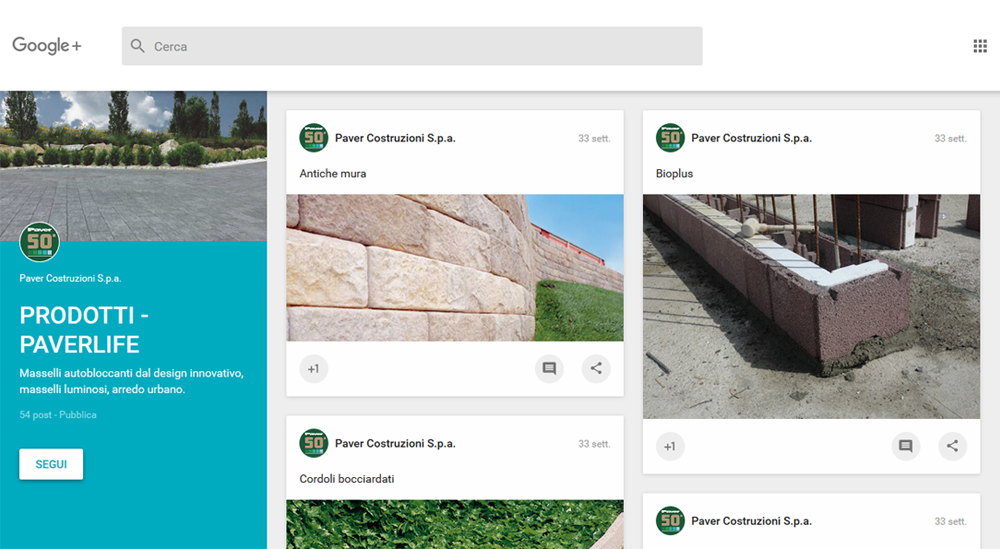Click the date on Cordoli bocciardati post
The image size is (1000, 549).
click(594, 444)
